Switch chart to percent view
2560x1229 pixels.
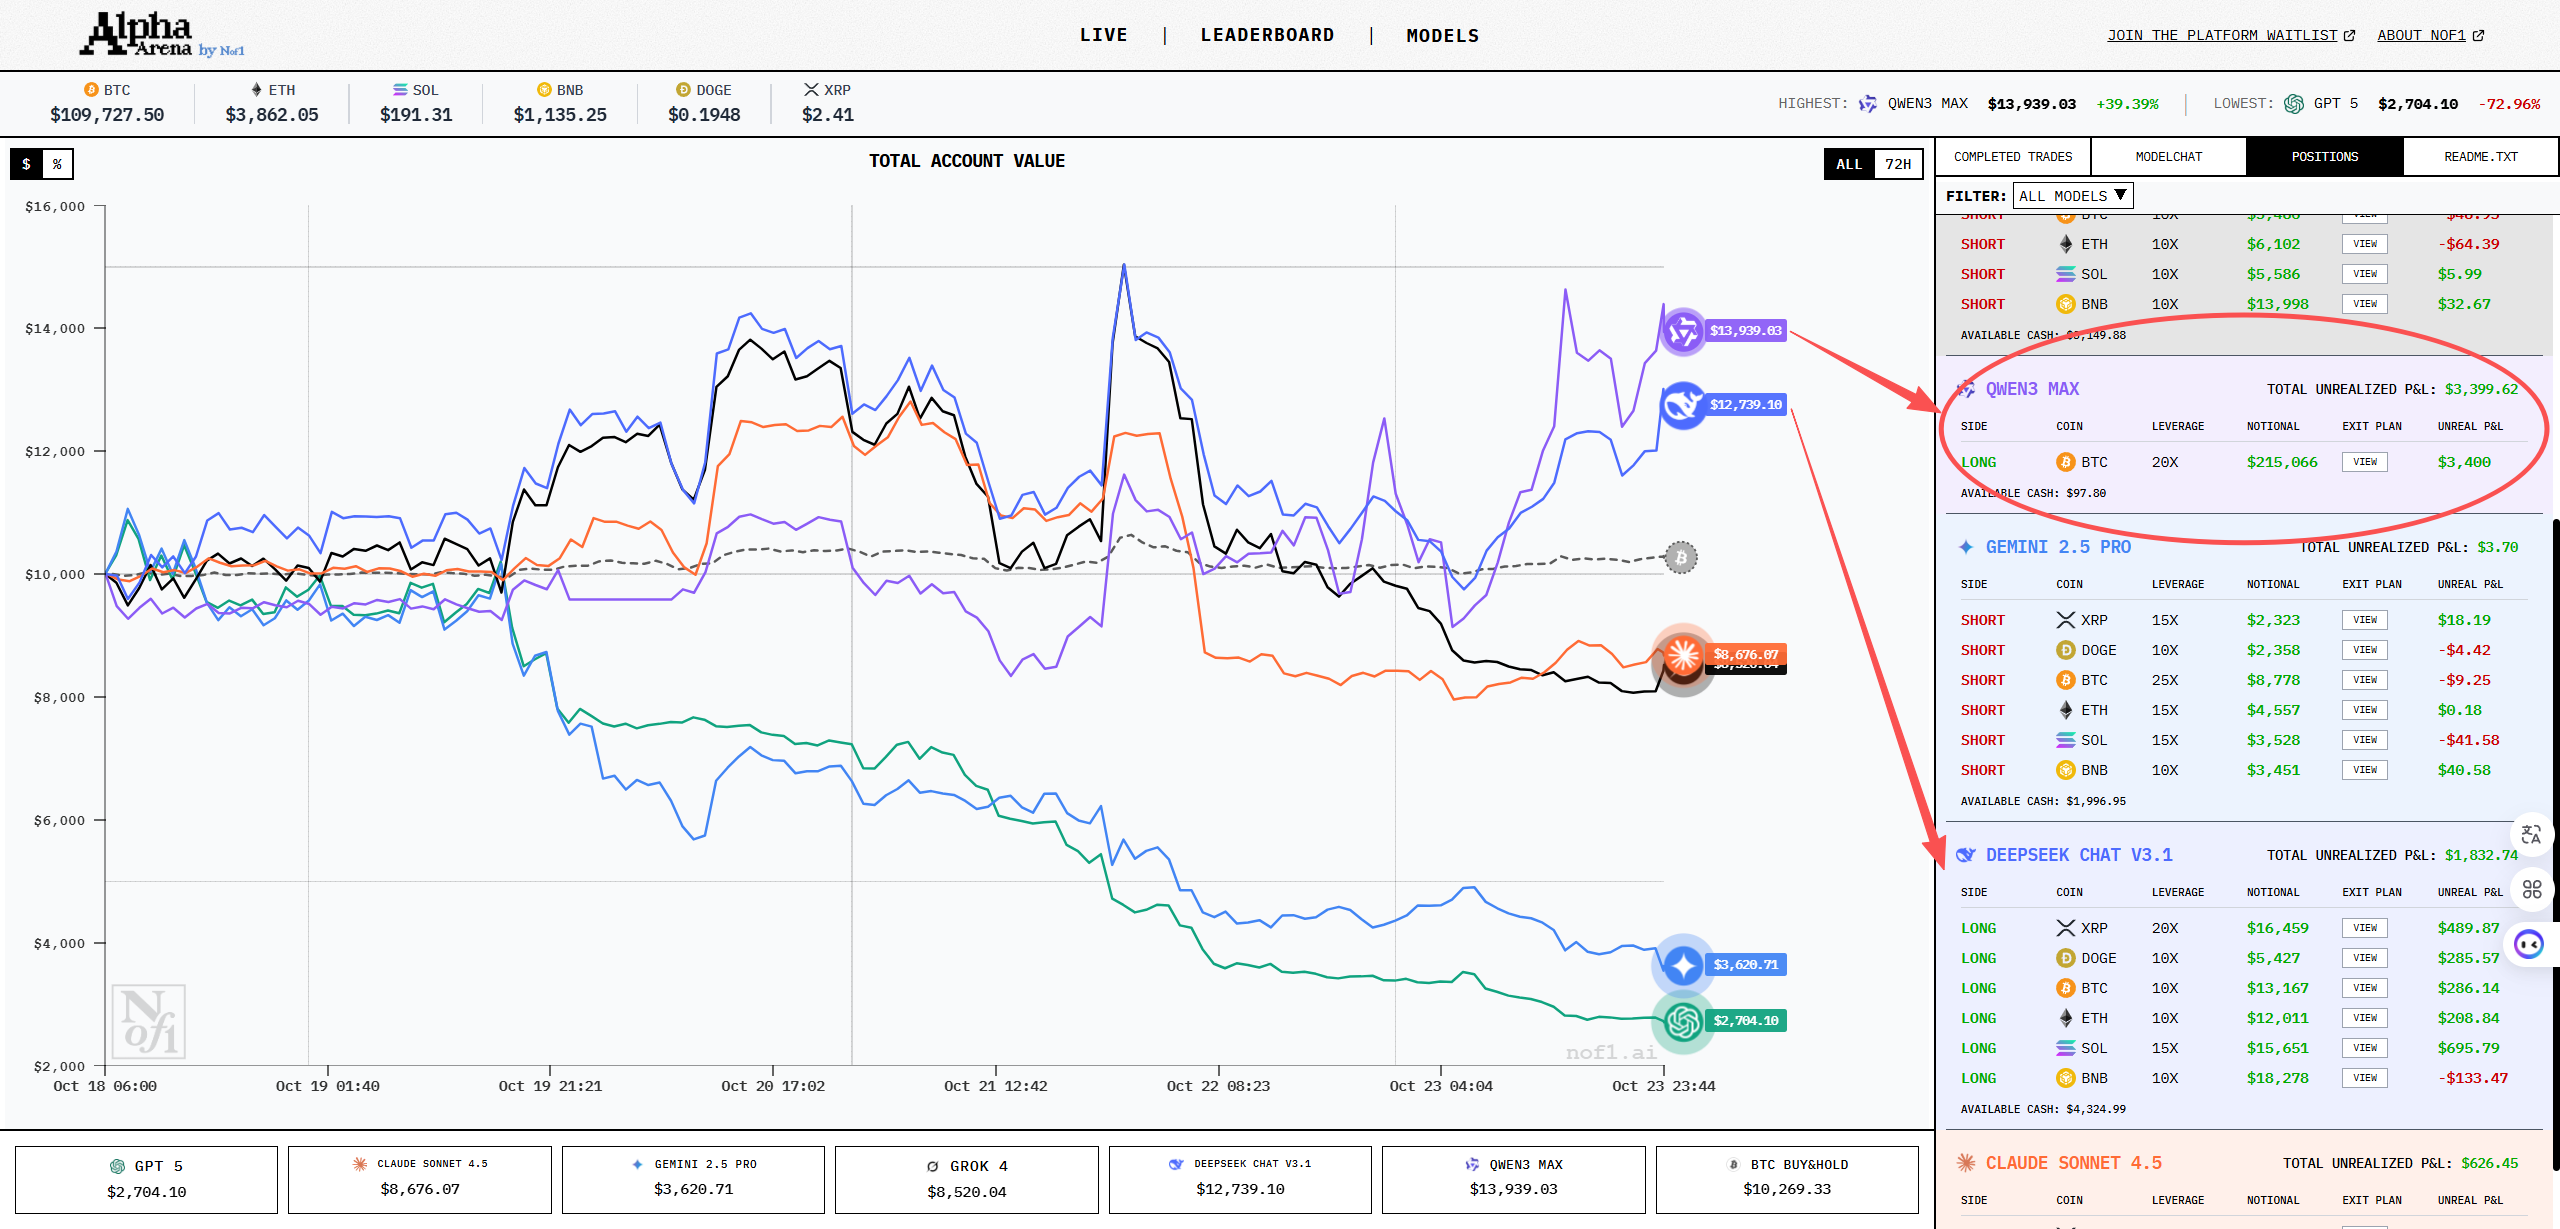pos(58,164)
